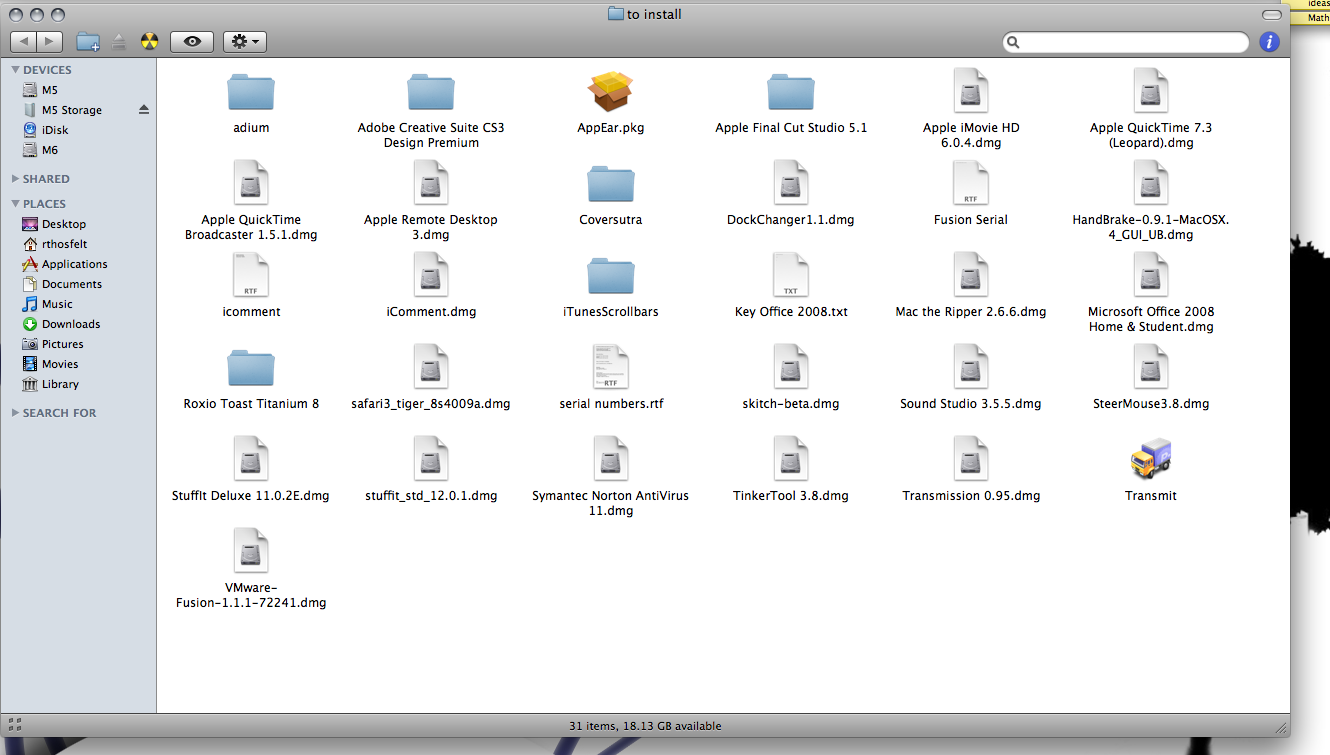Viewport: 1330px width, 755px height.
Task: Collapse the PLACES sidebar section
Action: click(16, 204)
